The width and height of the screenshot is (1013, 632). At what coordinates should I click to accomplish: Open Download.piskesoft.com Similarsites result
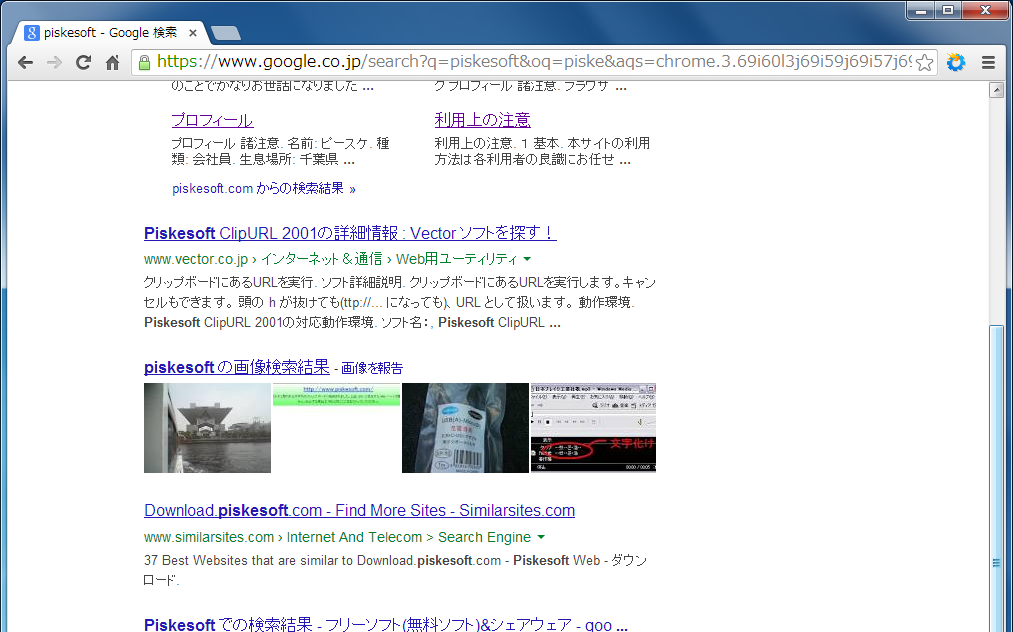[359, 511]
